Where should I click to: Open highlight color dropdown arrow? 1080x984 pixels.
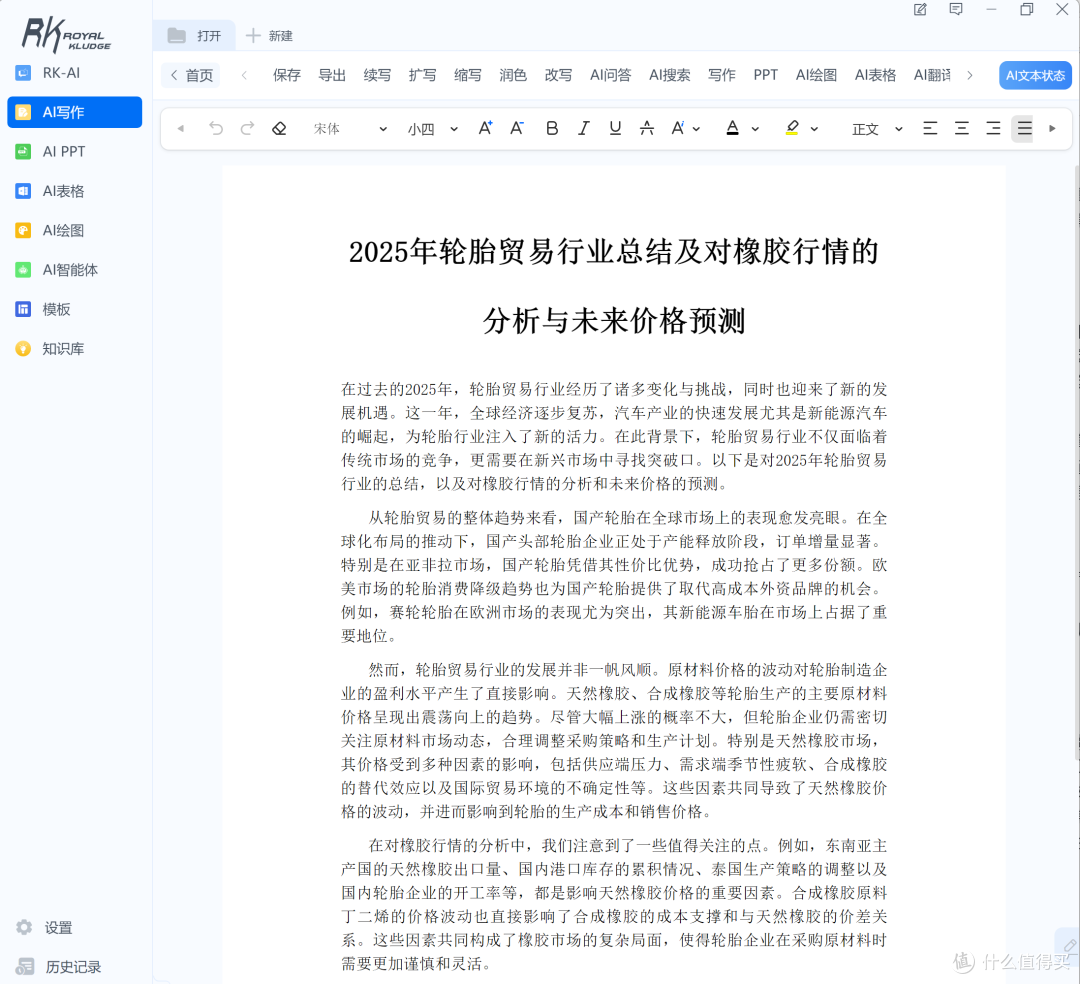coord(814,129)
